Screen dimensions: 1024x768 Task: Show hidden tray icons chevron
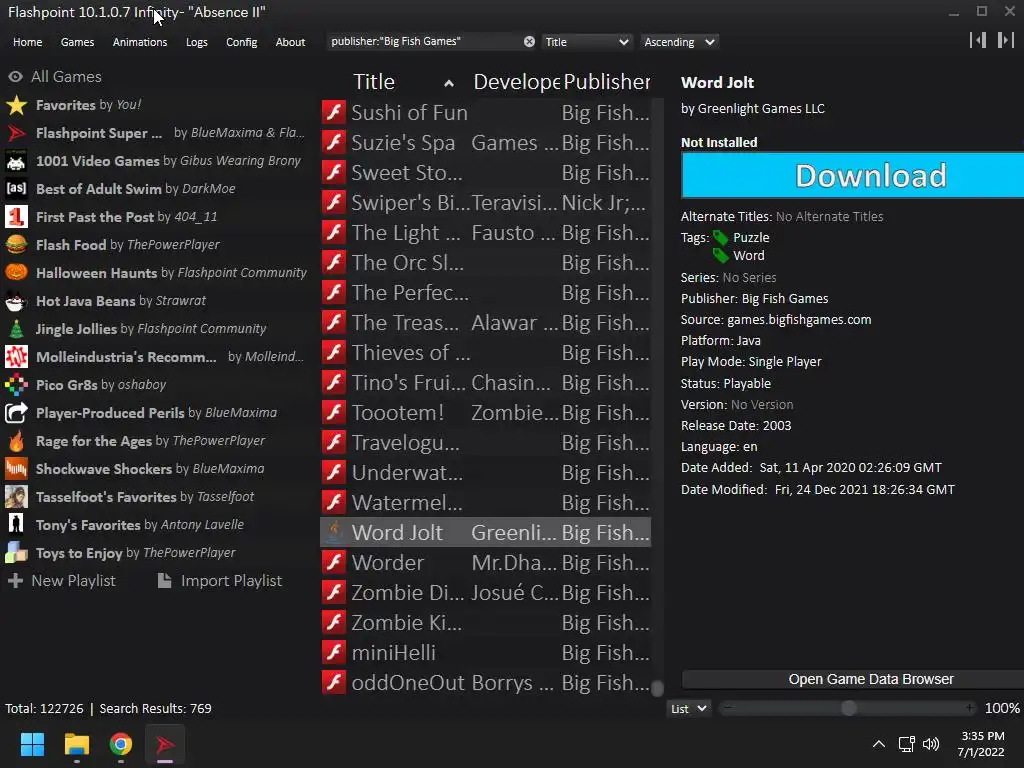[x=879, y=744]
